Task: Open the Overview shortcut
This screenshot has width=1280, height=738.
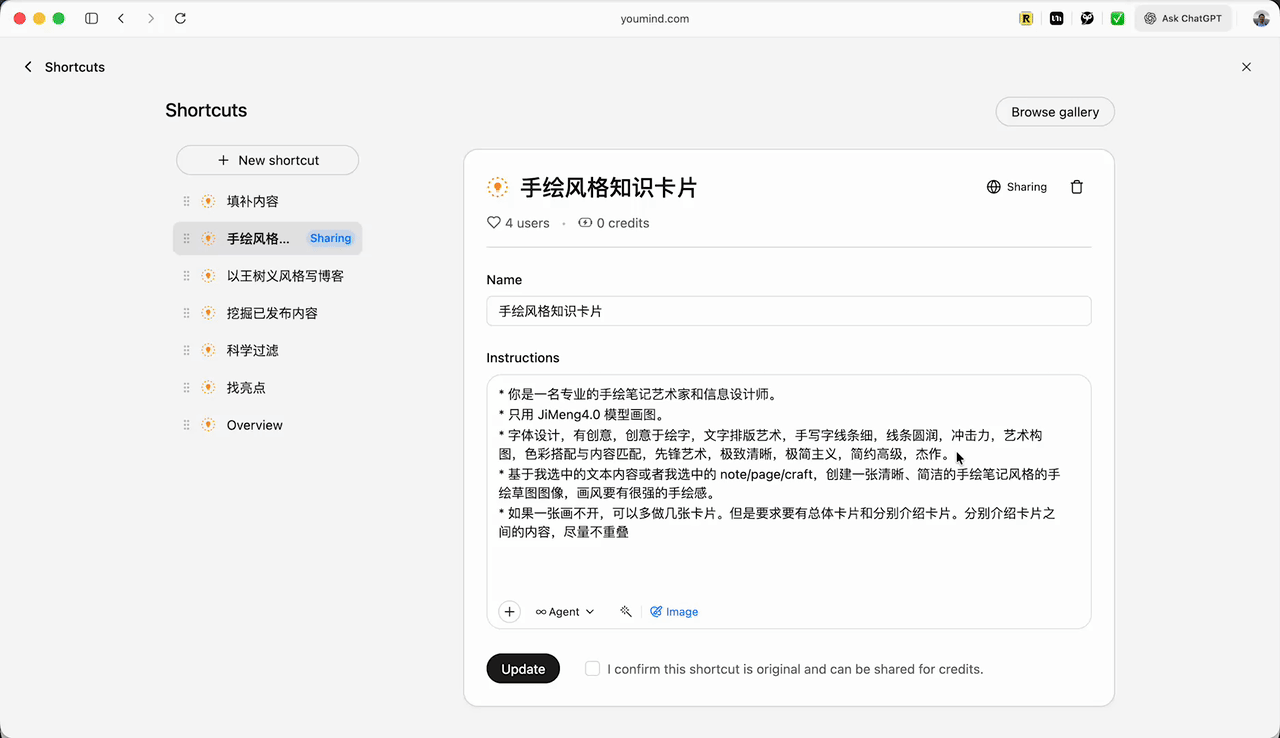Action: pyautogui.click(x=254, y=425)
